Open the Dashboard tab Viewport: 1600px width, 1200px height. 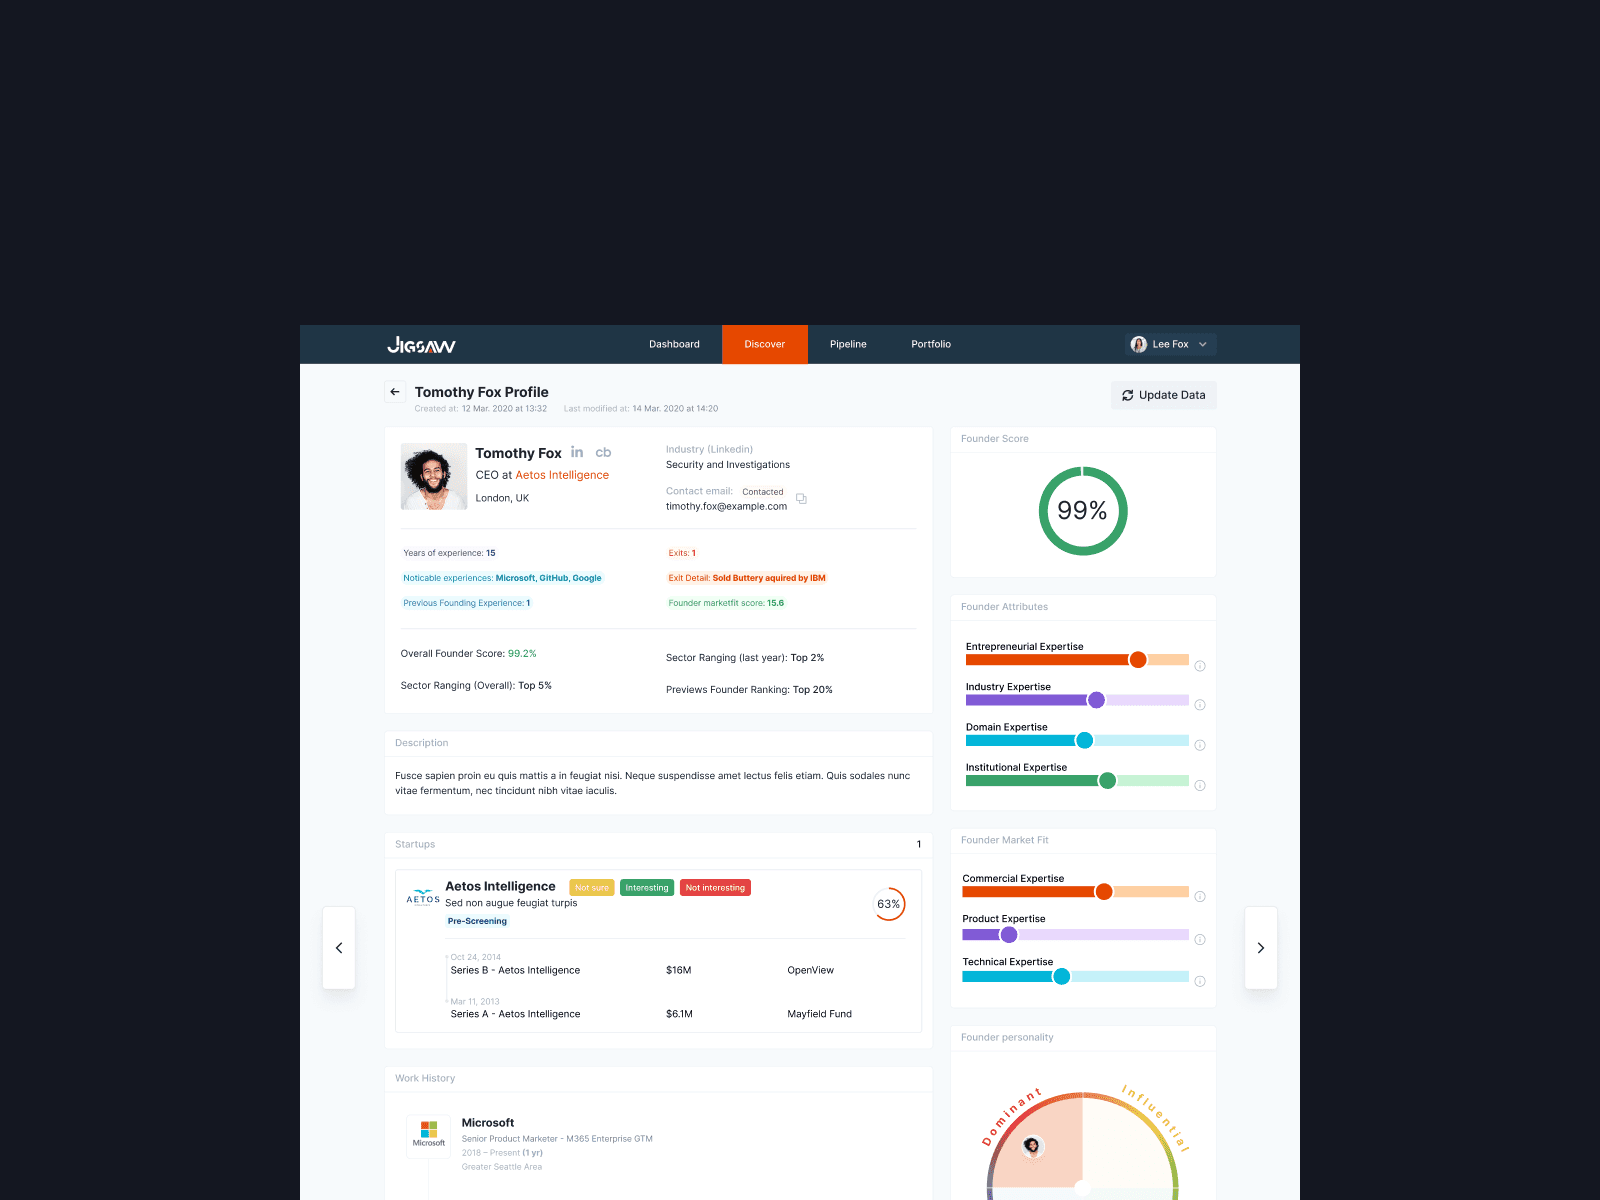tap(675, 344)
